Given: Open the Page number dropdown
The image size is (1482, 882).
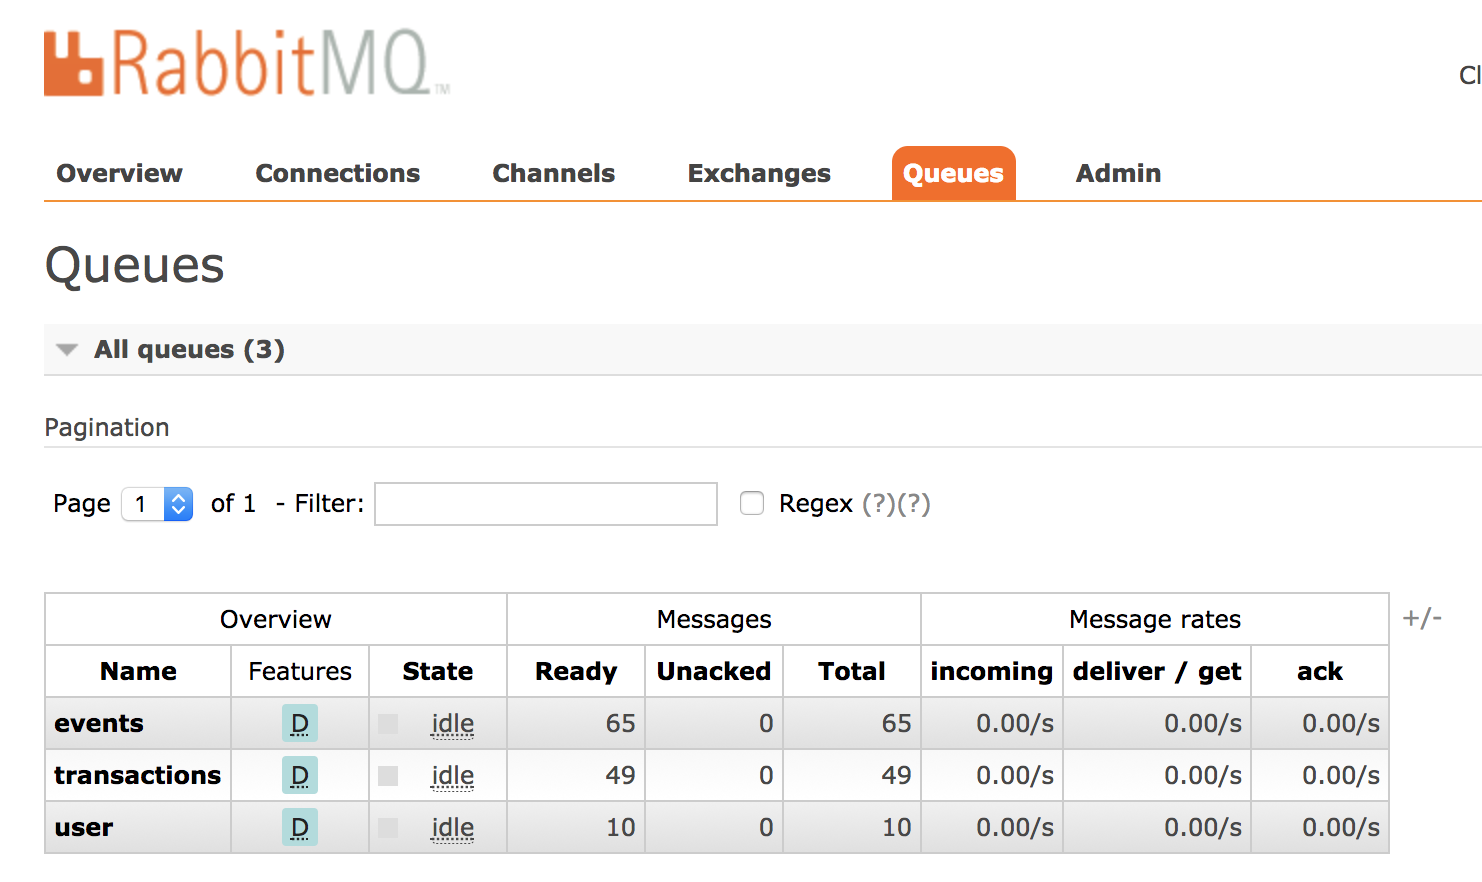Looking at the screenshot, I should point(157,504).
